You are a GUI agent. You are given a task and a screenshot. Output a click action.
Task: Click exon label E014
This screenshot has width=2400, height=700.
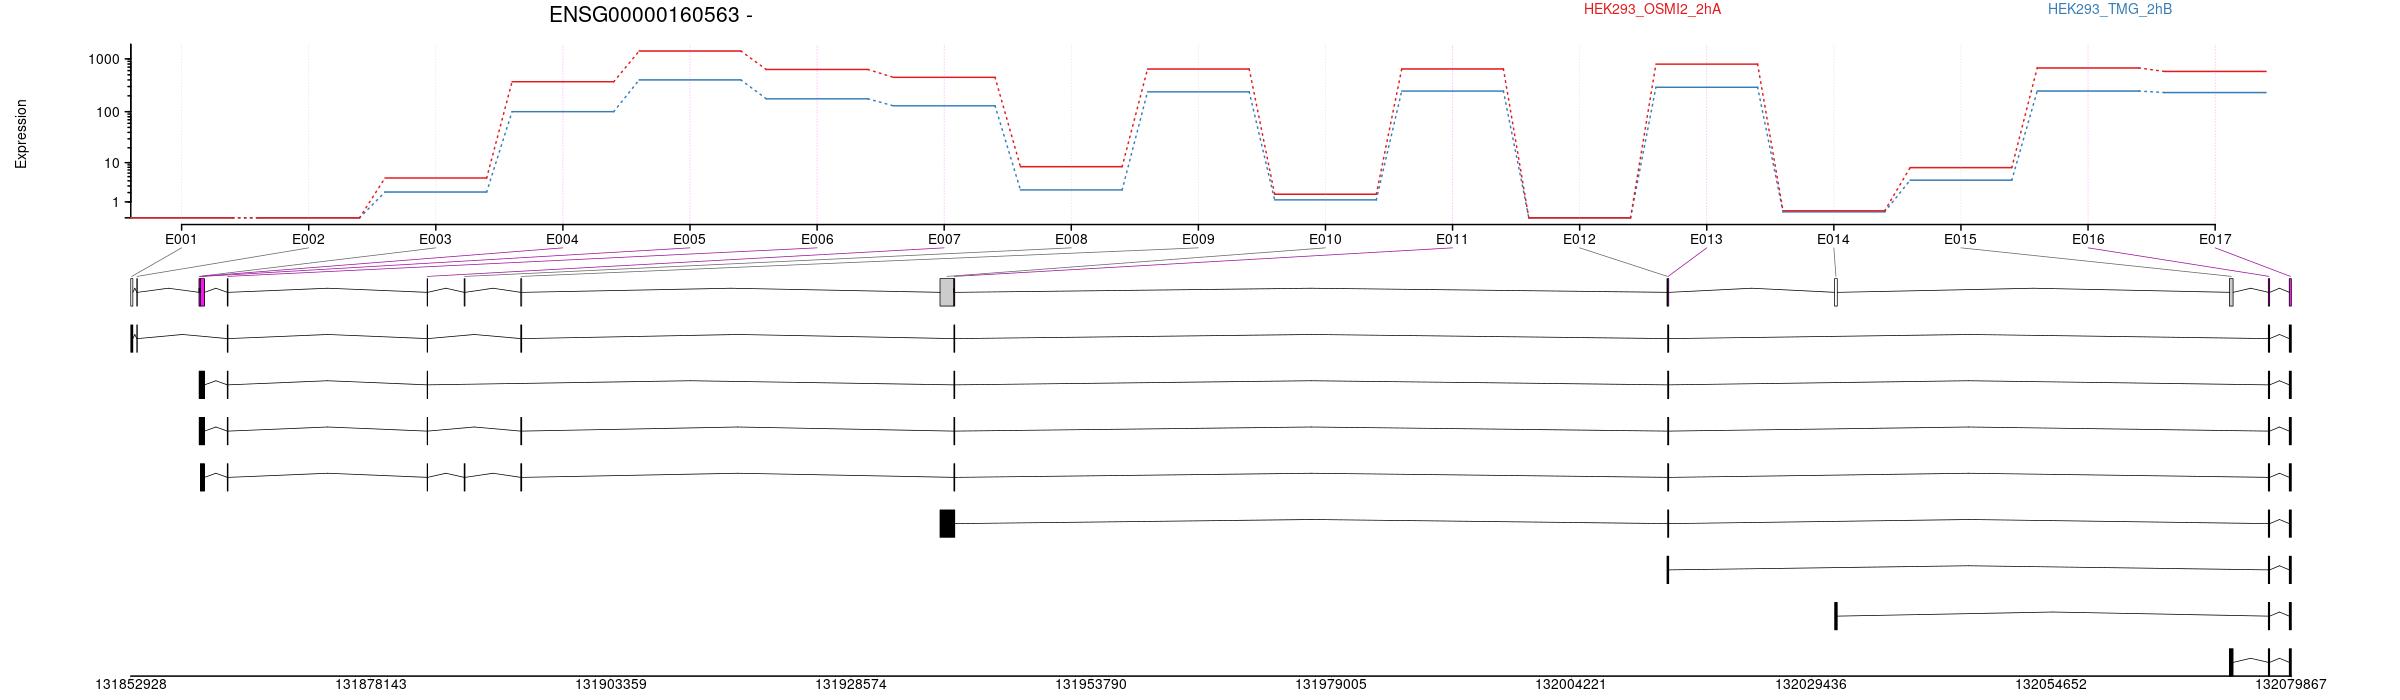coord(1833,239)
